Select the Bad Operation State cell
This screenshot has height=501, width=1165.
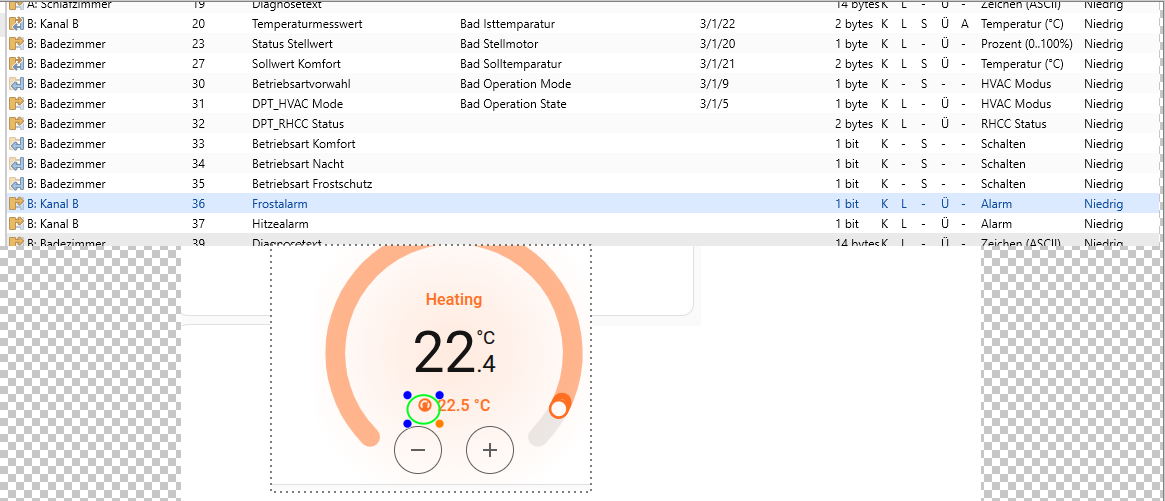click(513, 103)
